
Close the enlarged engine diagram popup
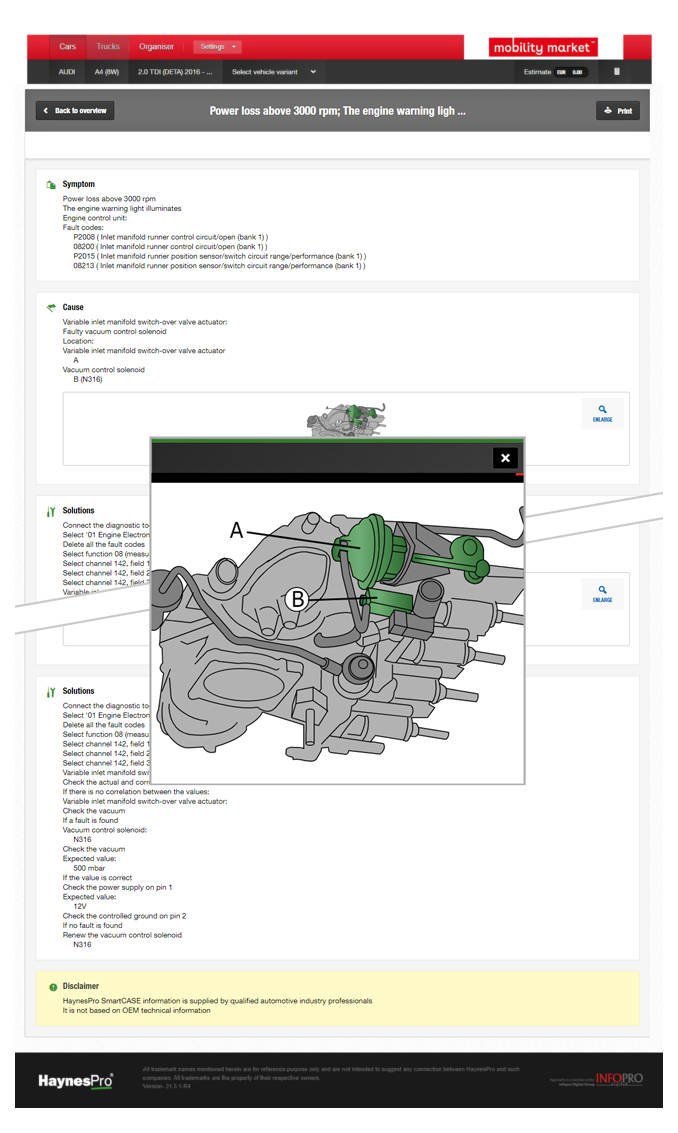505,458
